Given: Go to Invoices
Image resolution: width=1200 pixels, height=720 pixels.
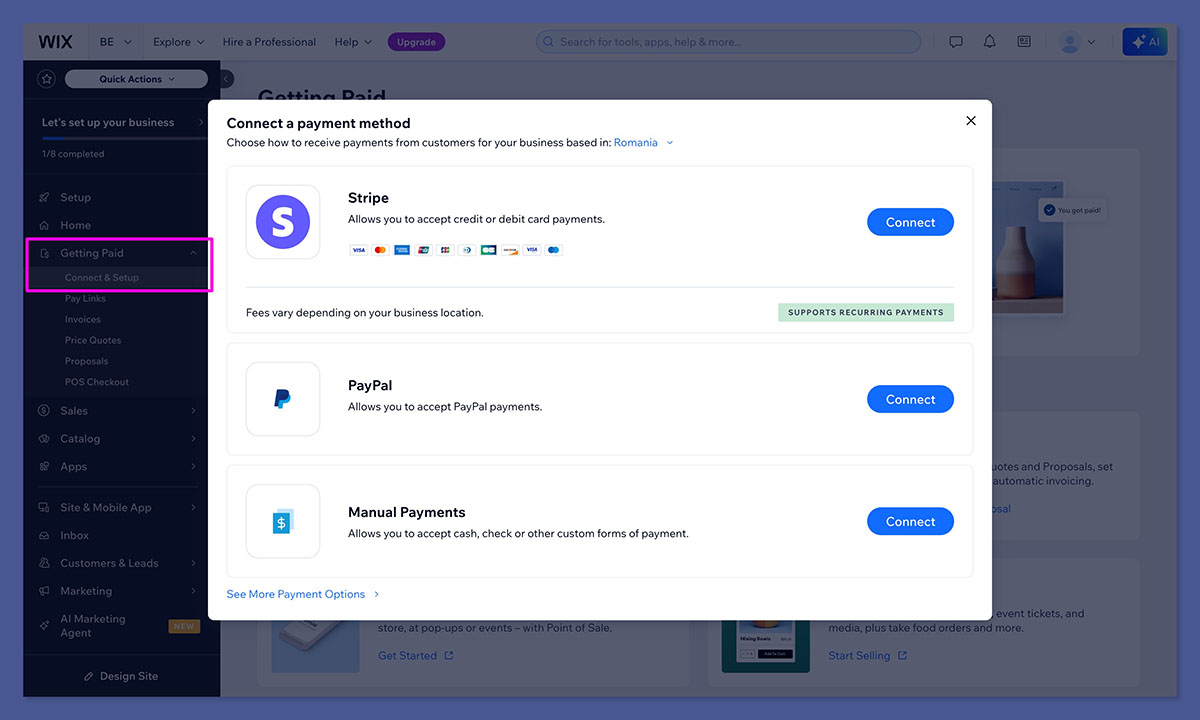Looking at the screenshot, I should 83,320.
